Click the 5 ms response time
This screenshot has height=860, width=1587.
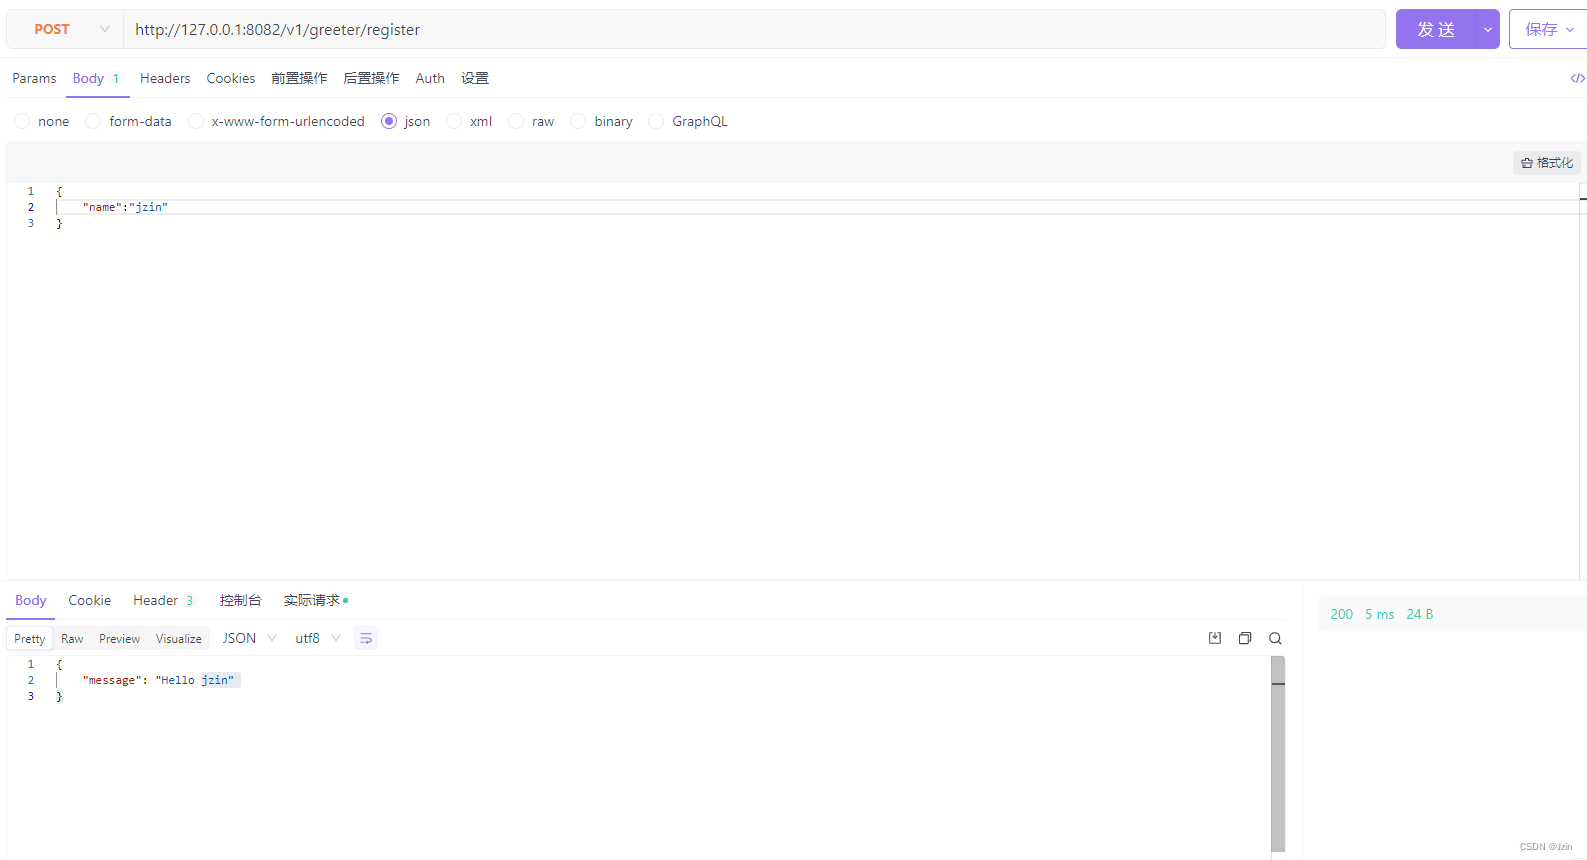click(x=1380, y=614)
